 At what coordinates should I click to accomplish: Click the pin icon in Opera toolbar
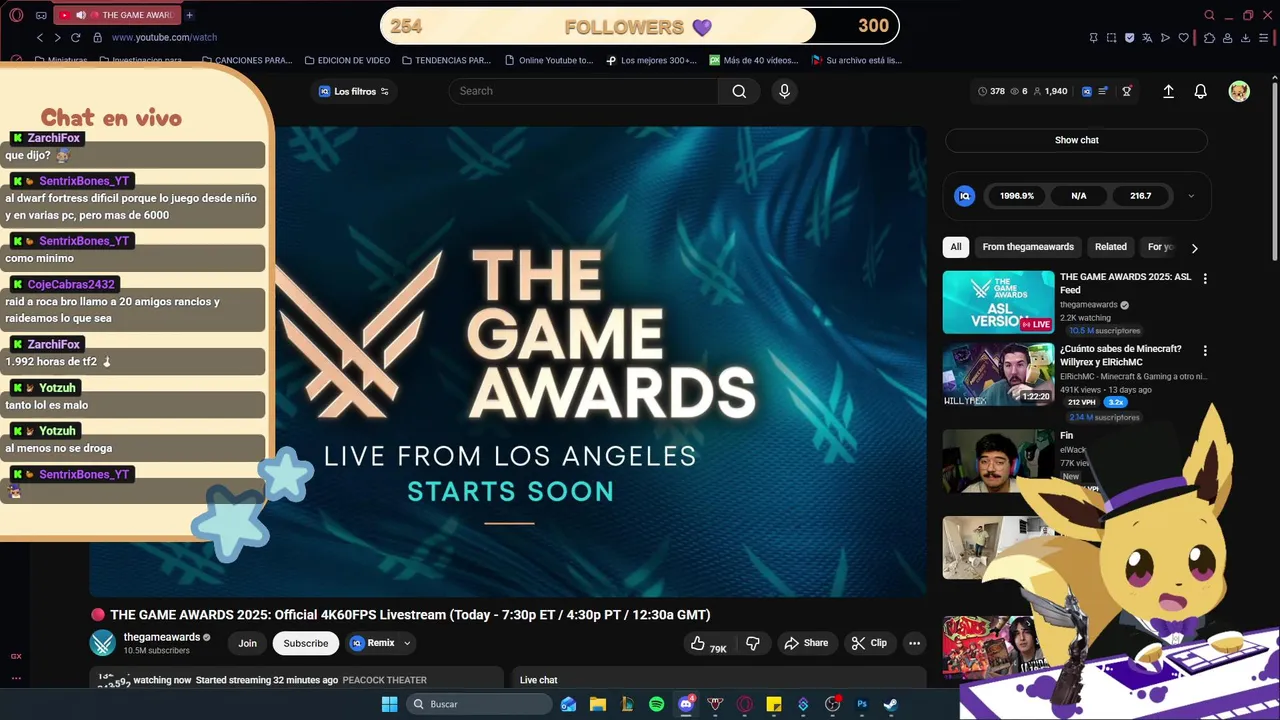1093,38
